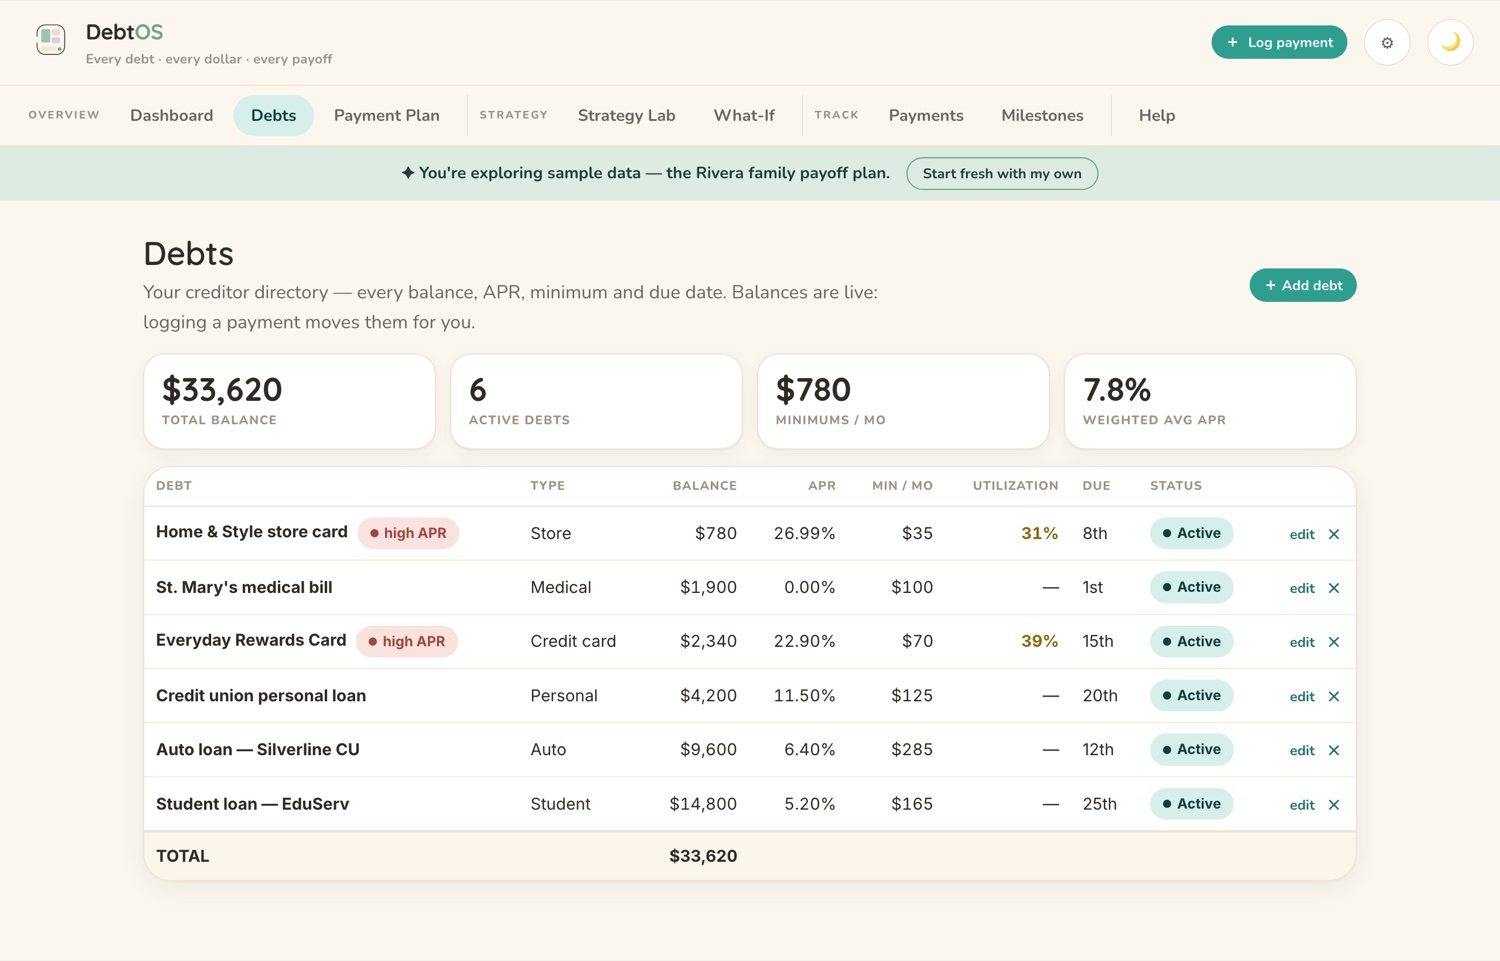The height and width of the screenshot is (961, 1500).
Task: Click the Min / Mo column header
Action: coord(902,486)
